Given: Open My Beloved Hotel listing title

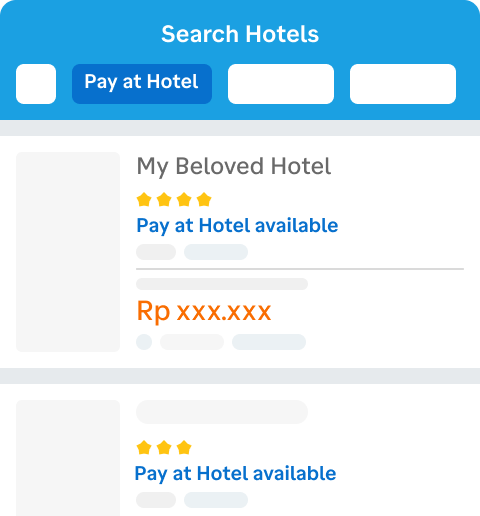Looking at the screenshot, I should (x=234, y=166).
